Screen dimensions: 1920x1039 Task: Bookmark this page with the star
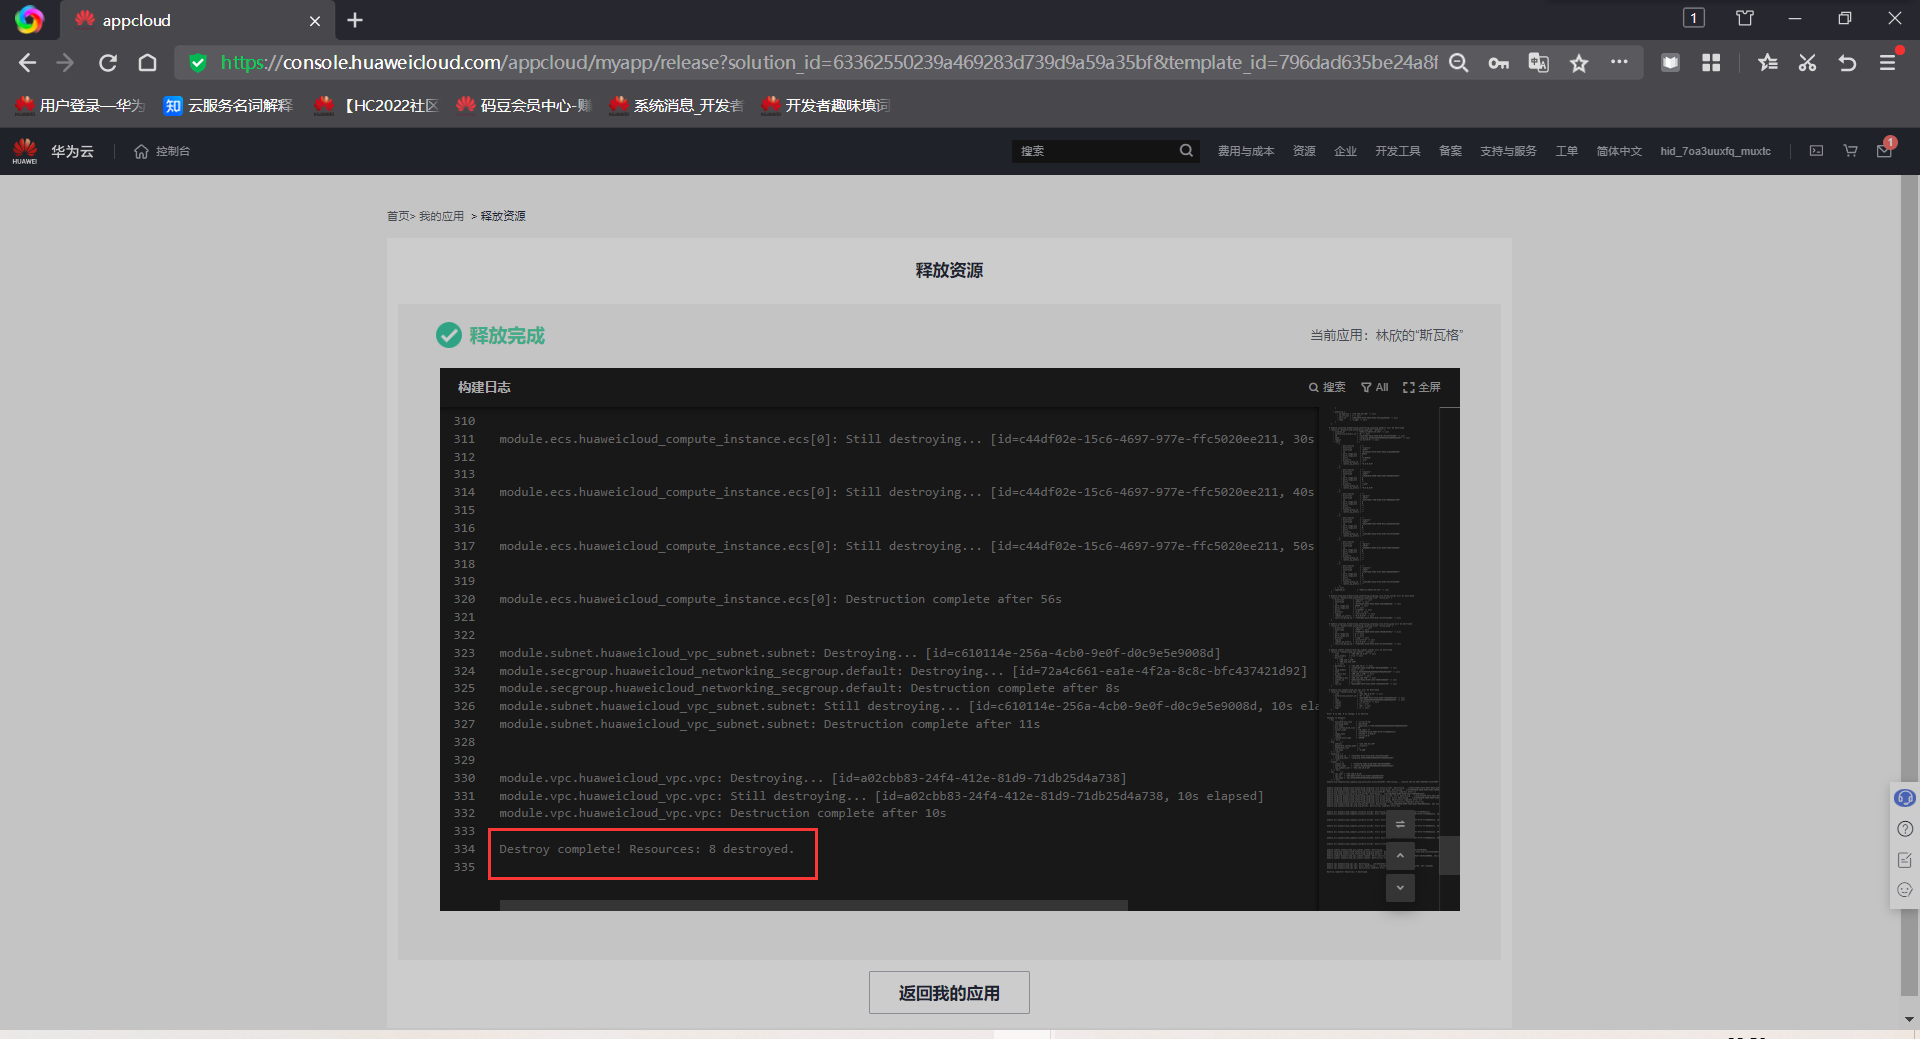1579,63
